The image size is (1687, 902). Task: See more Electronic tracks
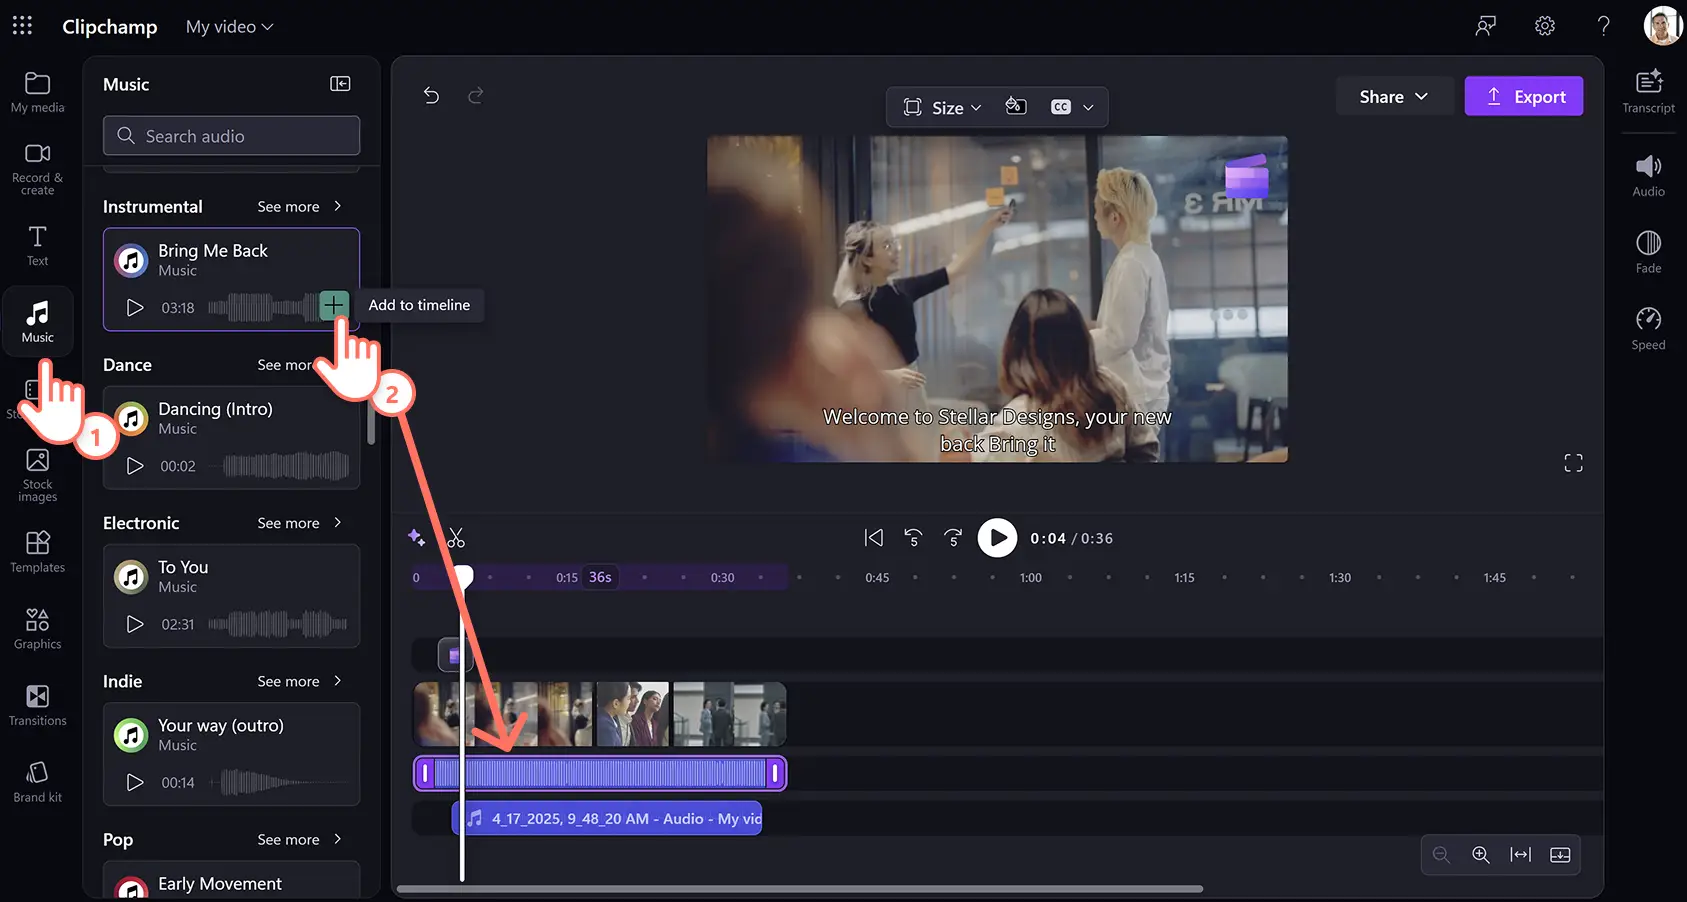[300, 523]
